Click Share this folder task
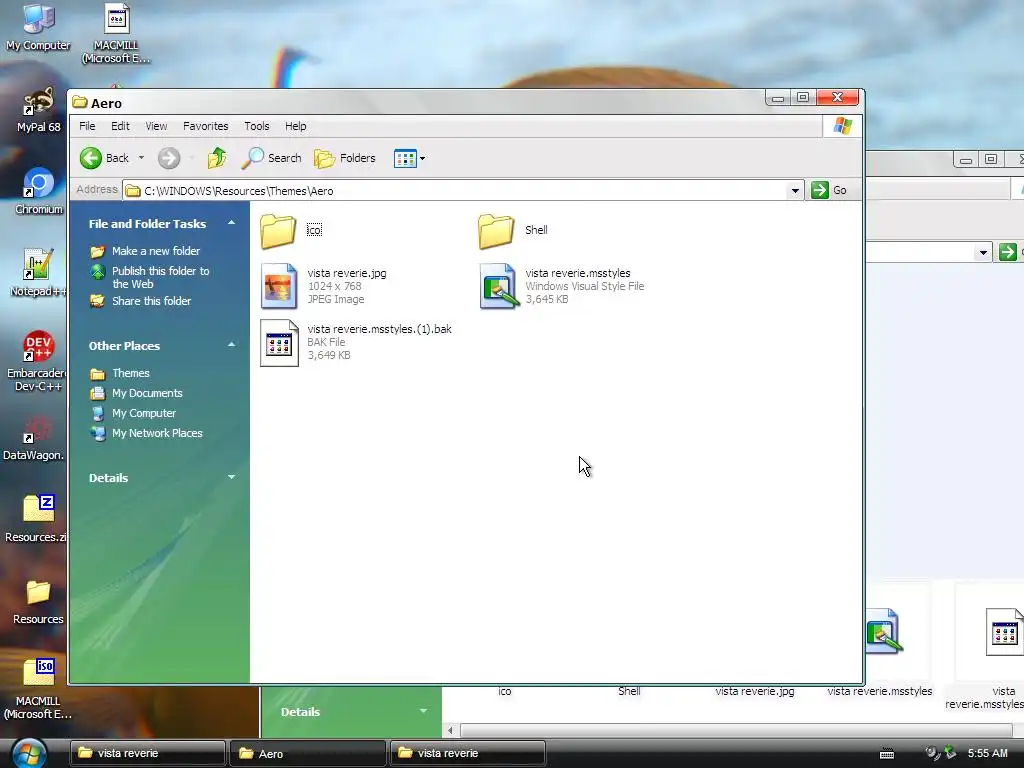The height and width of the screenshot is (768, 1024). 151,301
